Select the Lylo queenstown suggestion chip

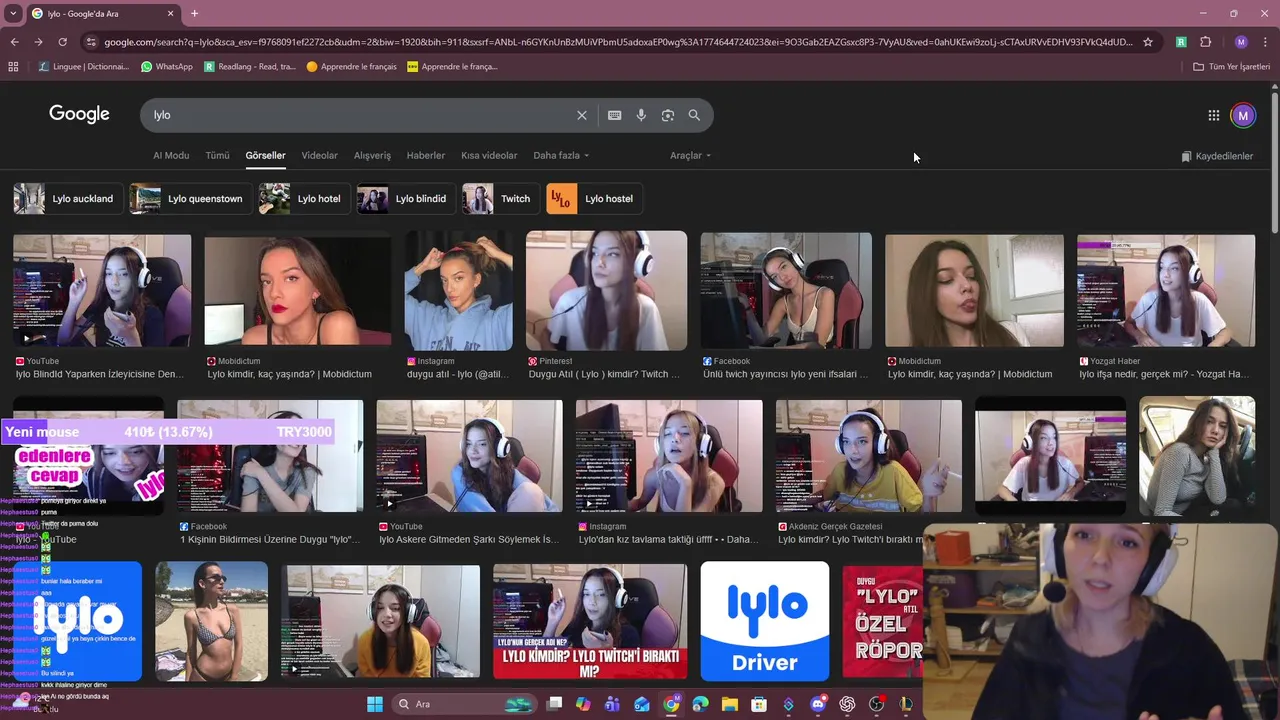(191, 199)
